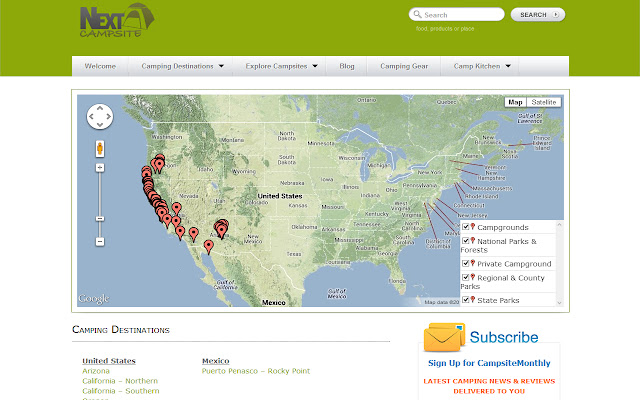Toggle the State Parks checkbox
This screenshot has height=400, width=640.
[465, 300]
